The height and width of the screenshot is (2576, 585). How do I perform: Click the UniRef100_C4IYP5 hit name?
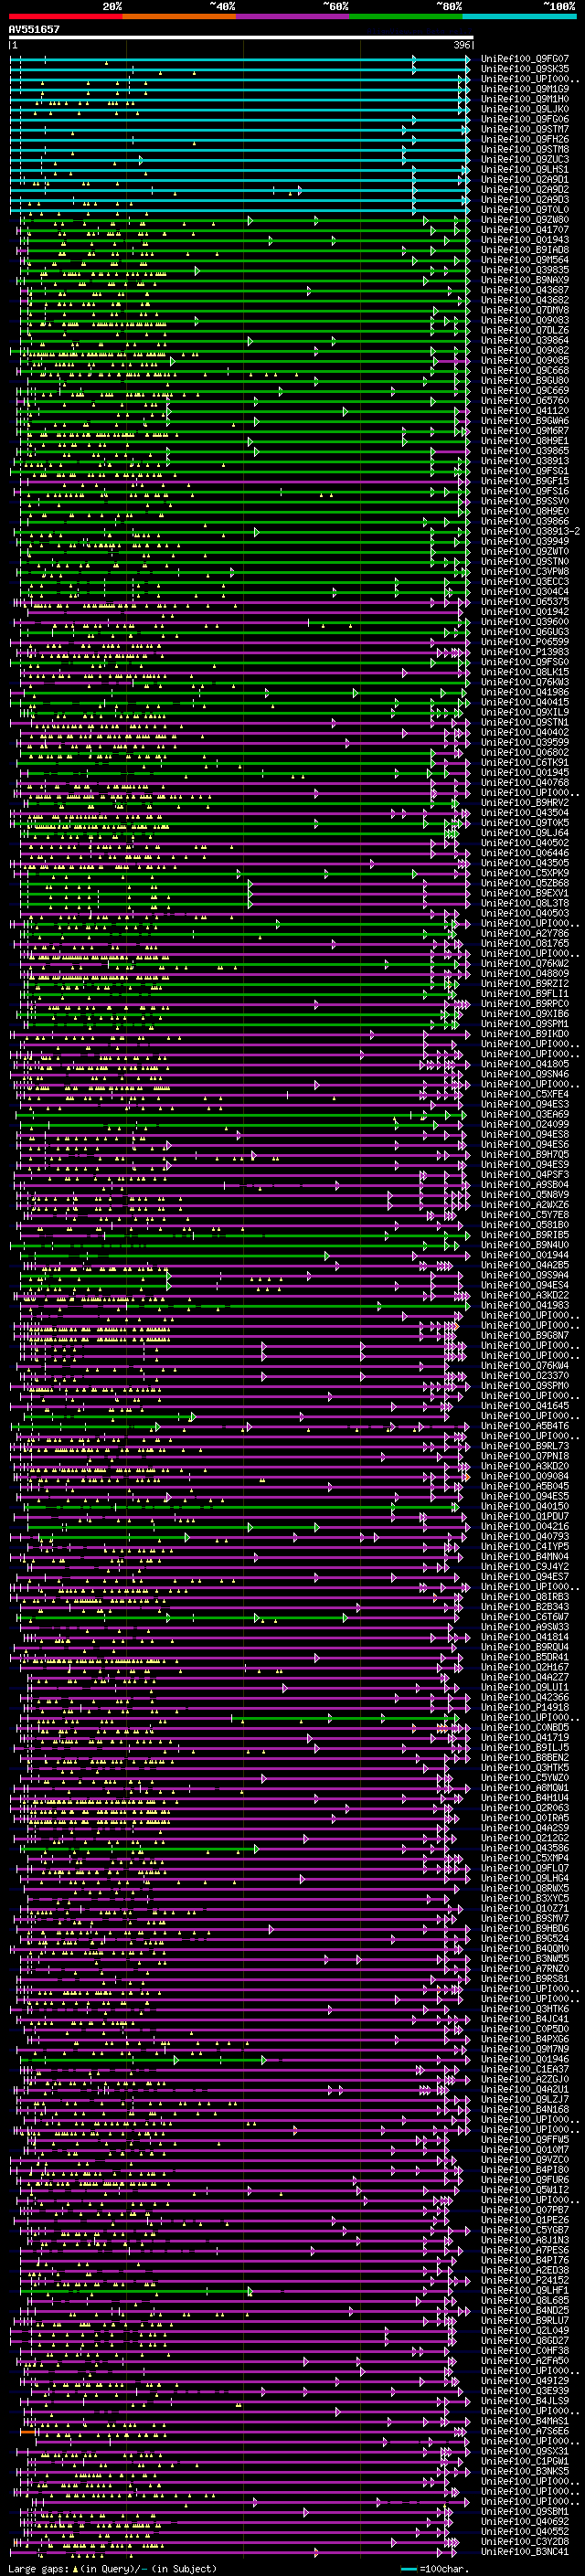[x=524, y=1546]
